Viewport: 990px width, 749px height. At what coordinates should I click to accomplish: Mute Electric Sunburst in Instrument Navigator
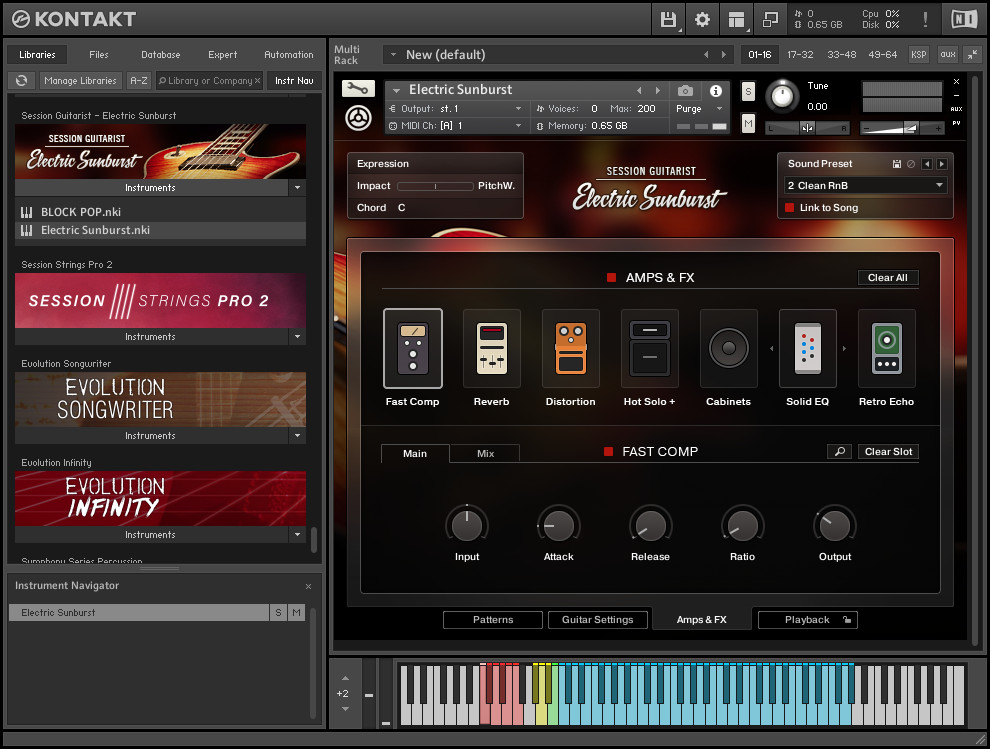point(296,613)
